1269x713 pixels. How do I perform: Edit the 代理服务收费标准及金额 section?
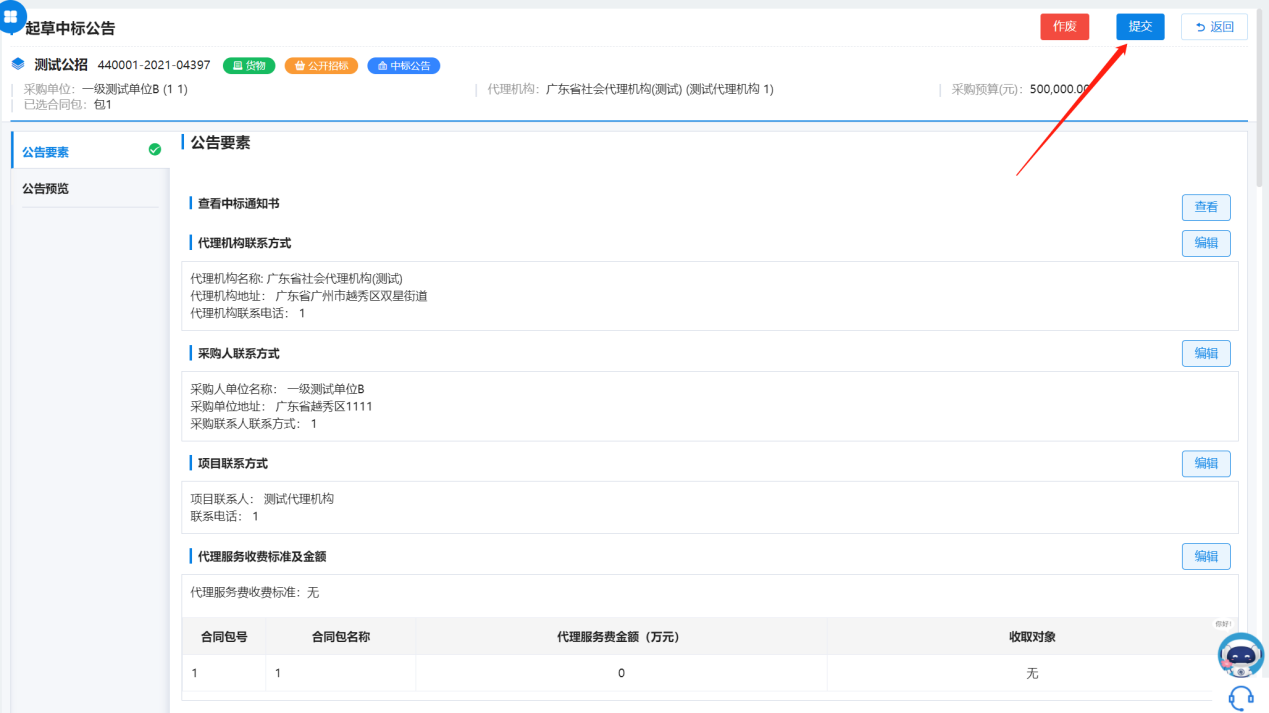click(x=1206, y=556)
